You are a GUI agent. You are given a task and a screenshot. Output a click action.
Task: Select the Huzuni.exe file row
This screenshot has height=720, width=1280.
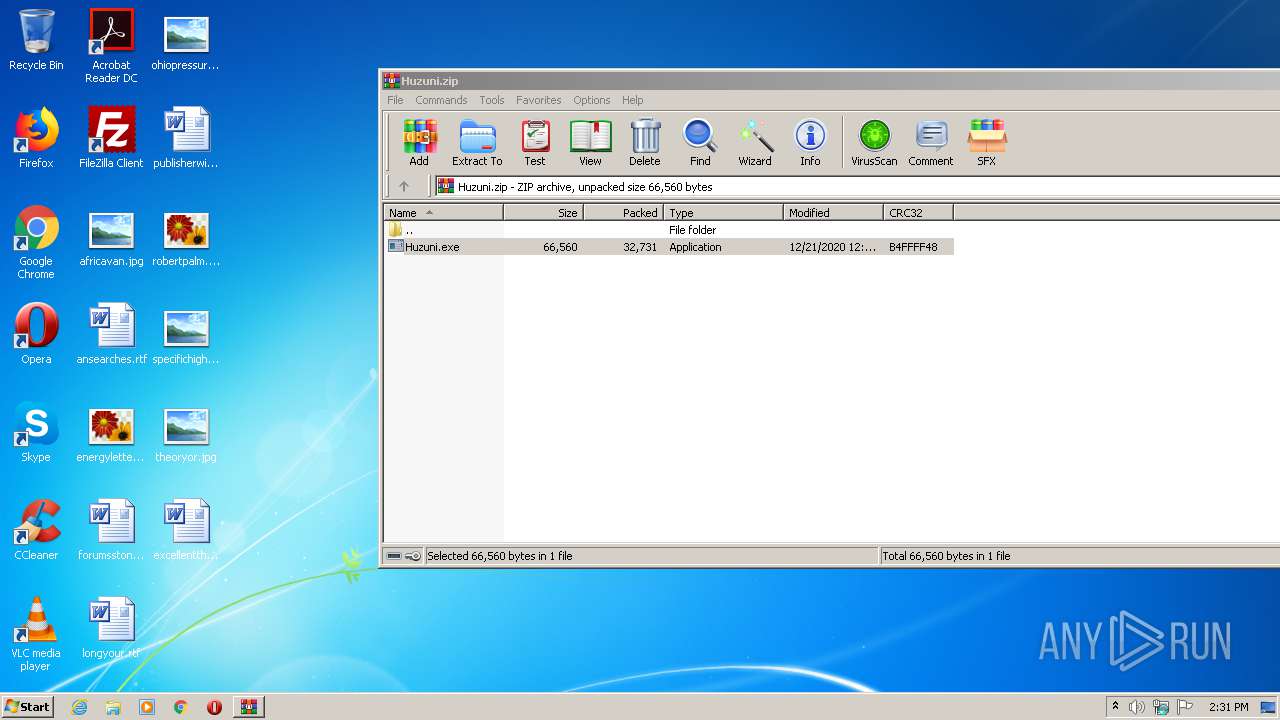(669, 247)
